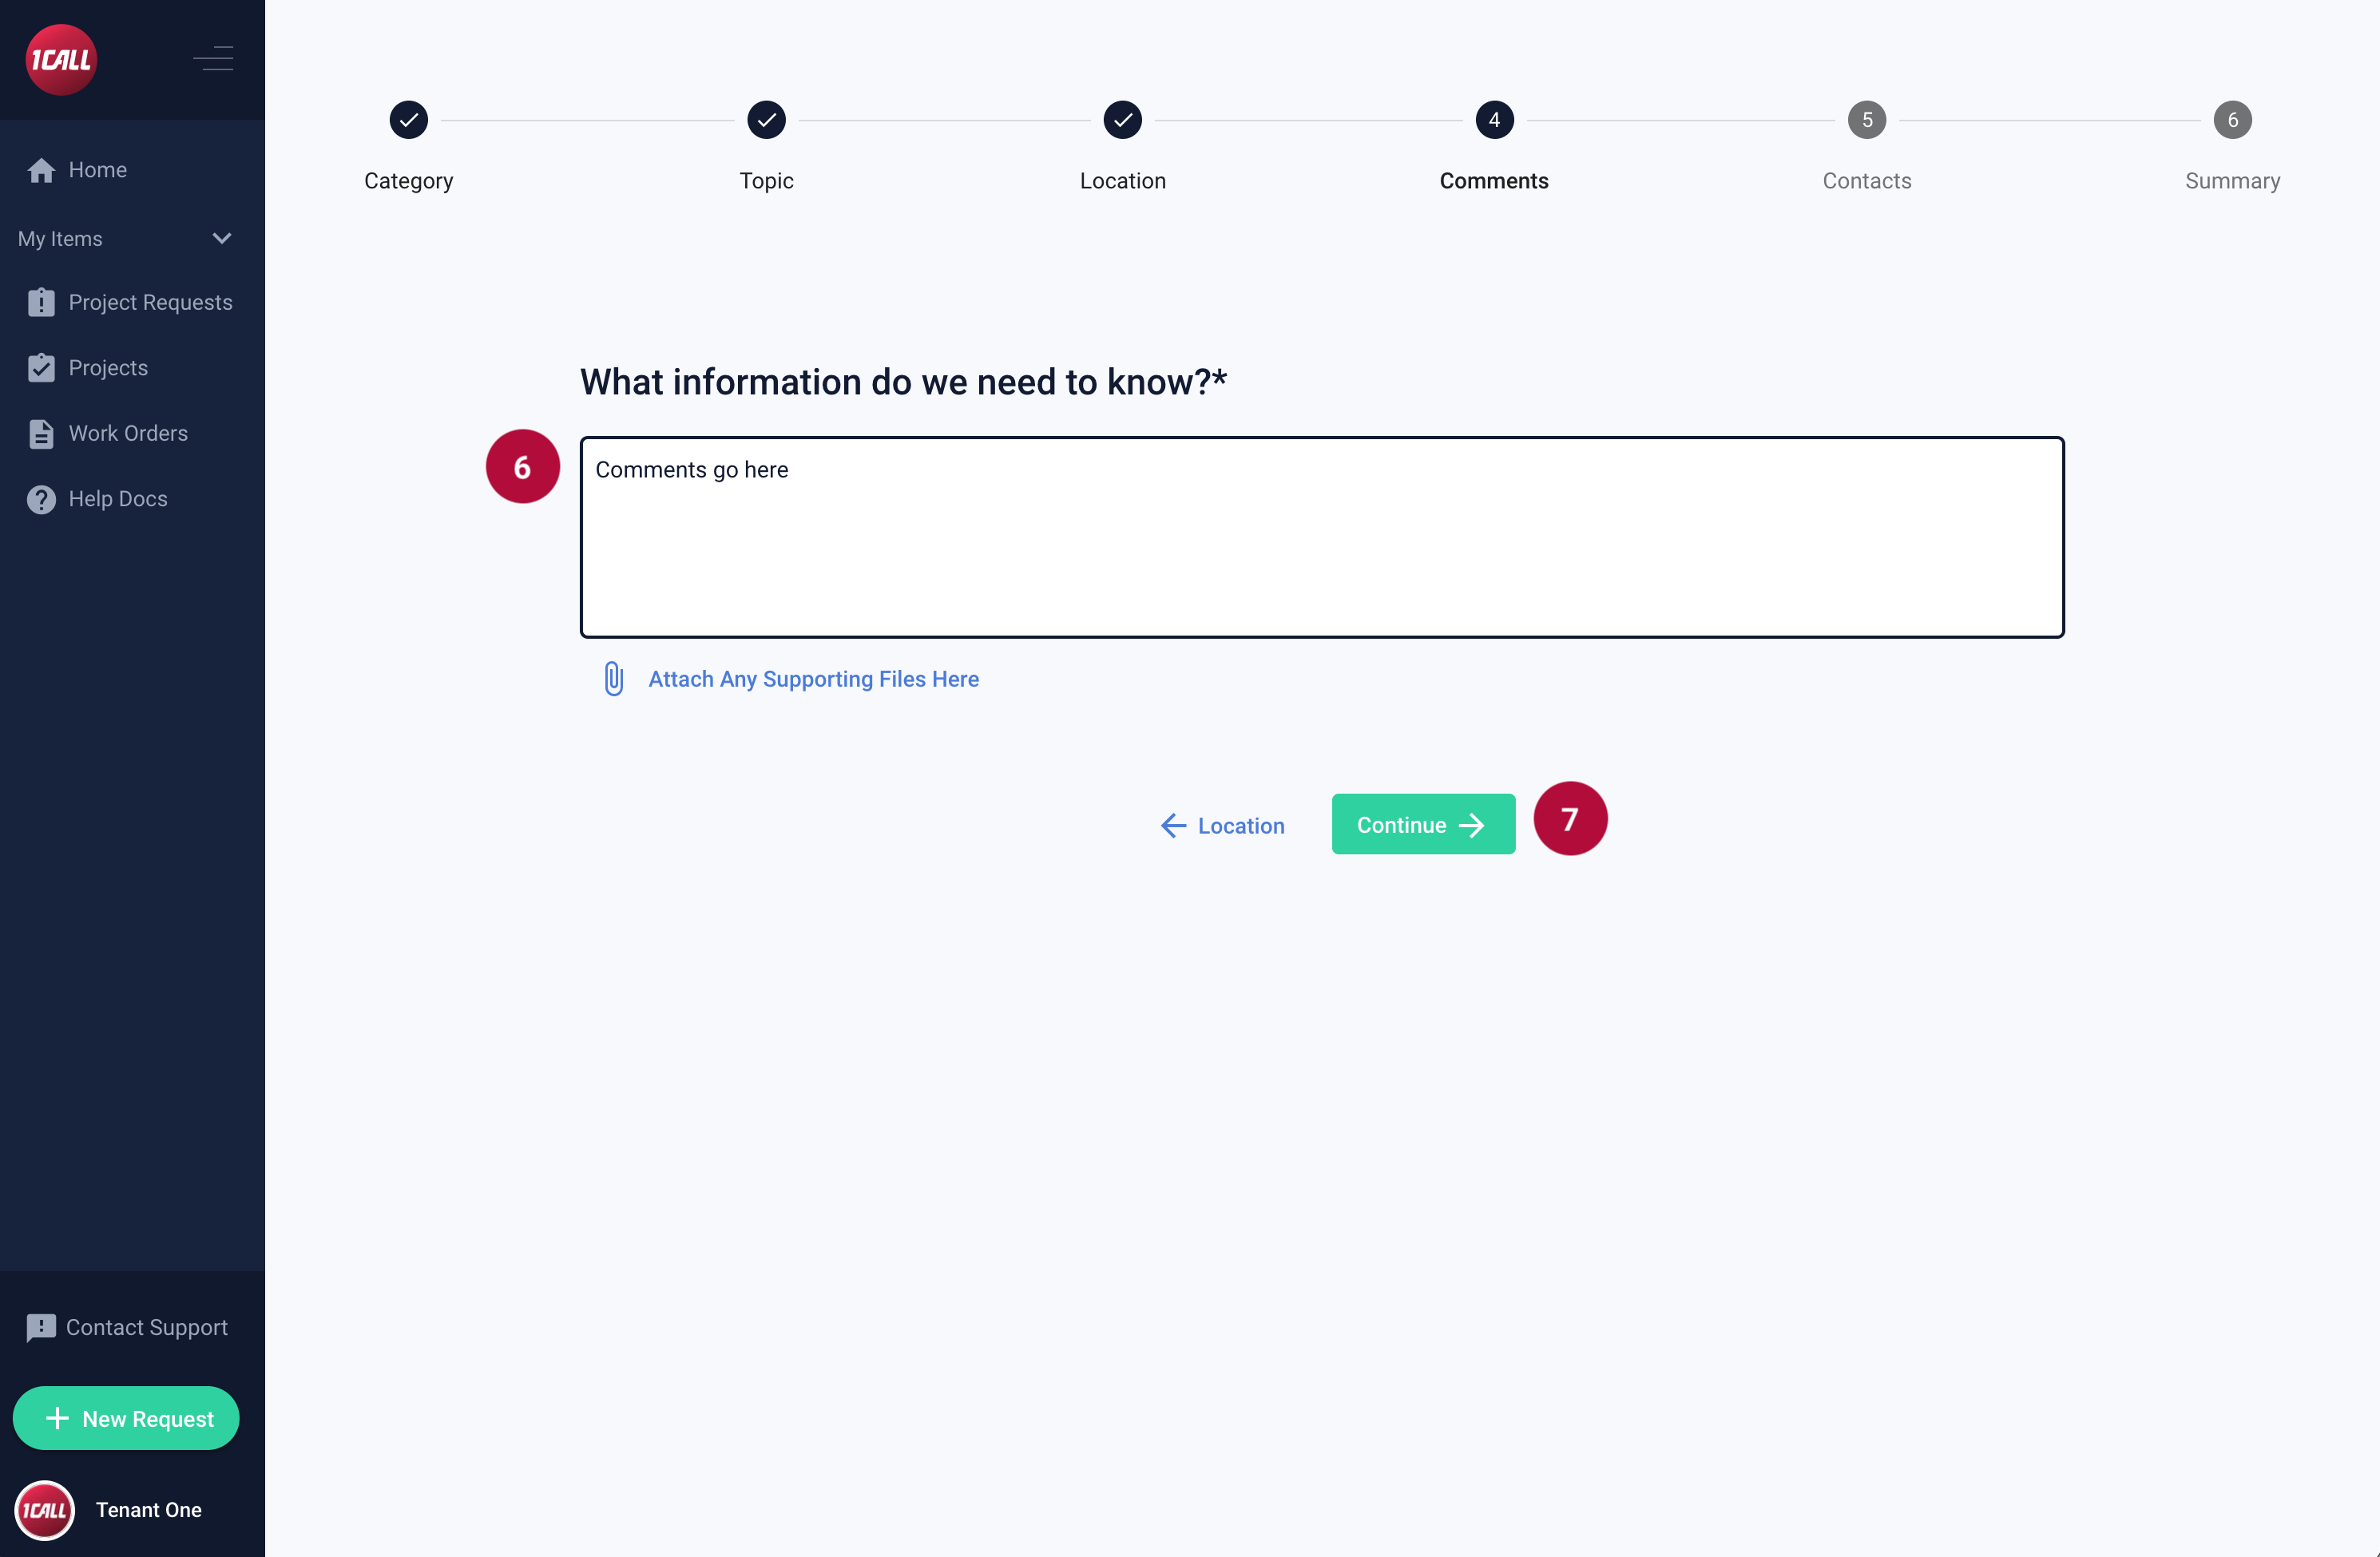Click the Project Requests clipboard icon
2380x1557 pixels.
tap(41, 302)
